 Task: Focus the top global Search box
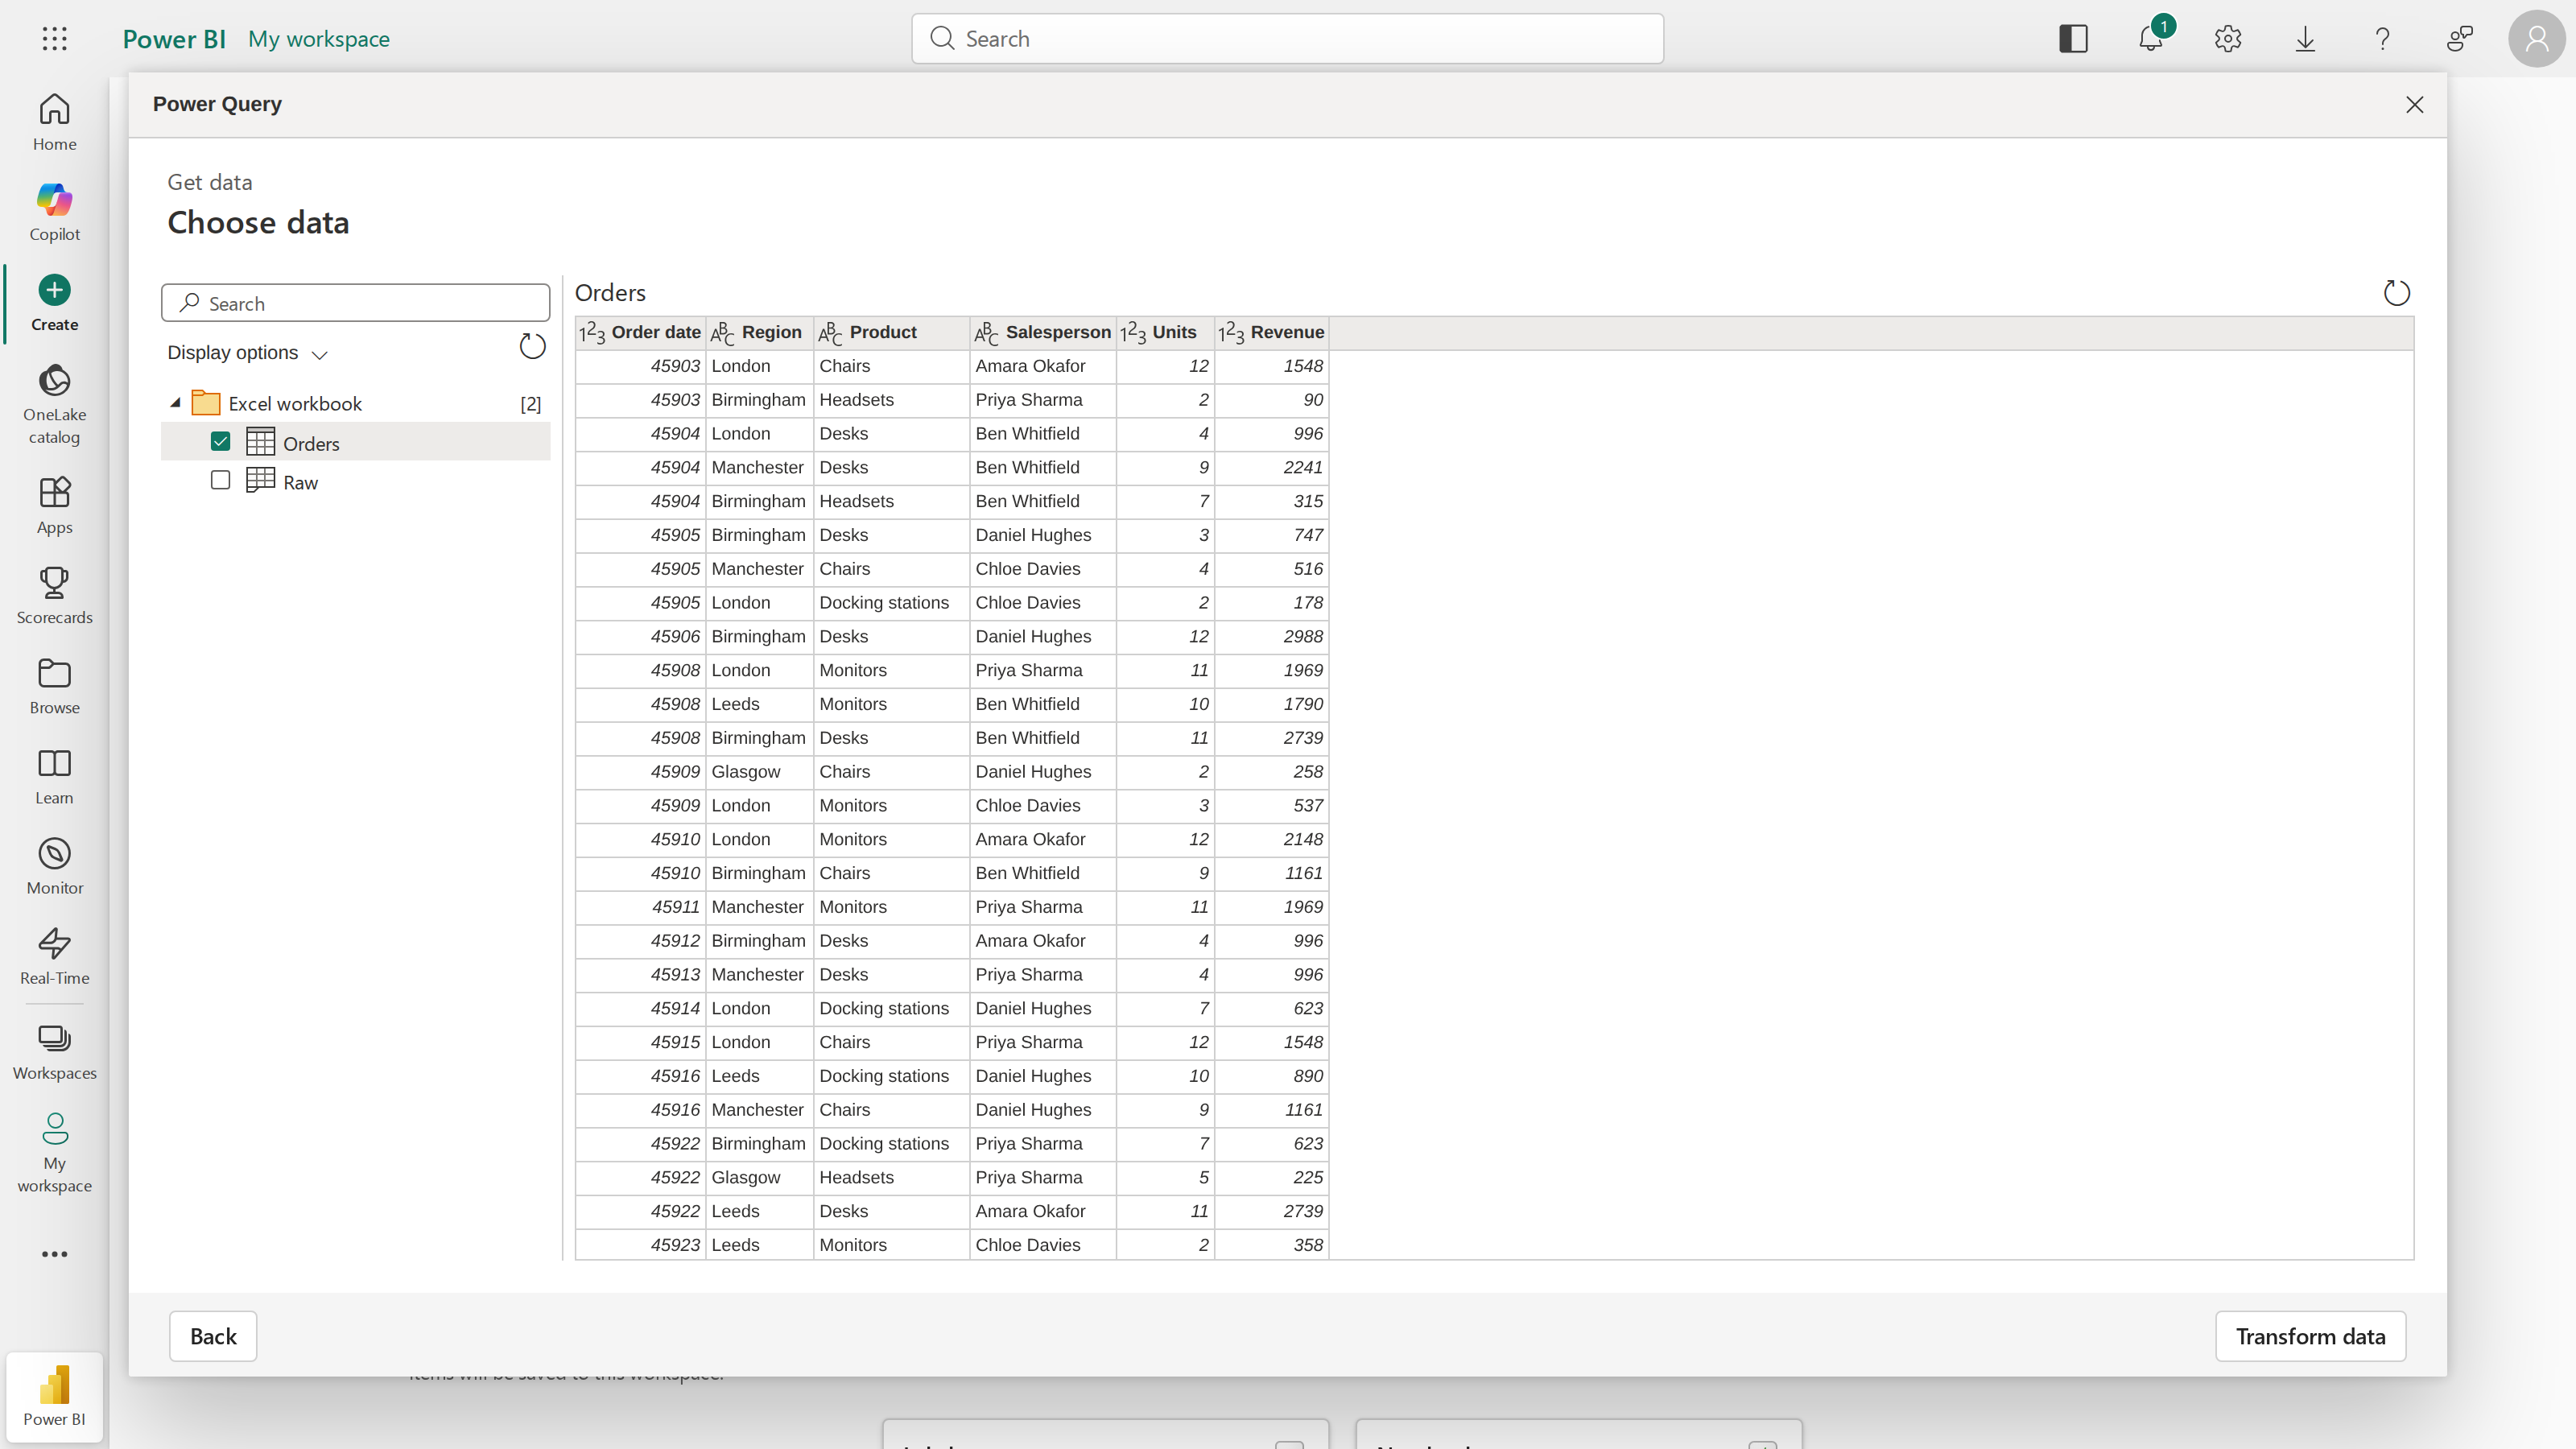1287,39
